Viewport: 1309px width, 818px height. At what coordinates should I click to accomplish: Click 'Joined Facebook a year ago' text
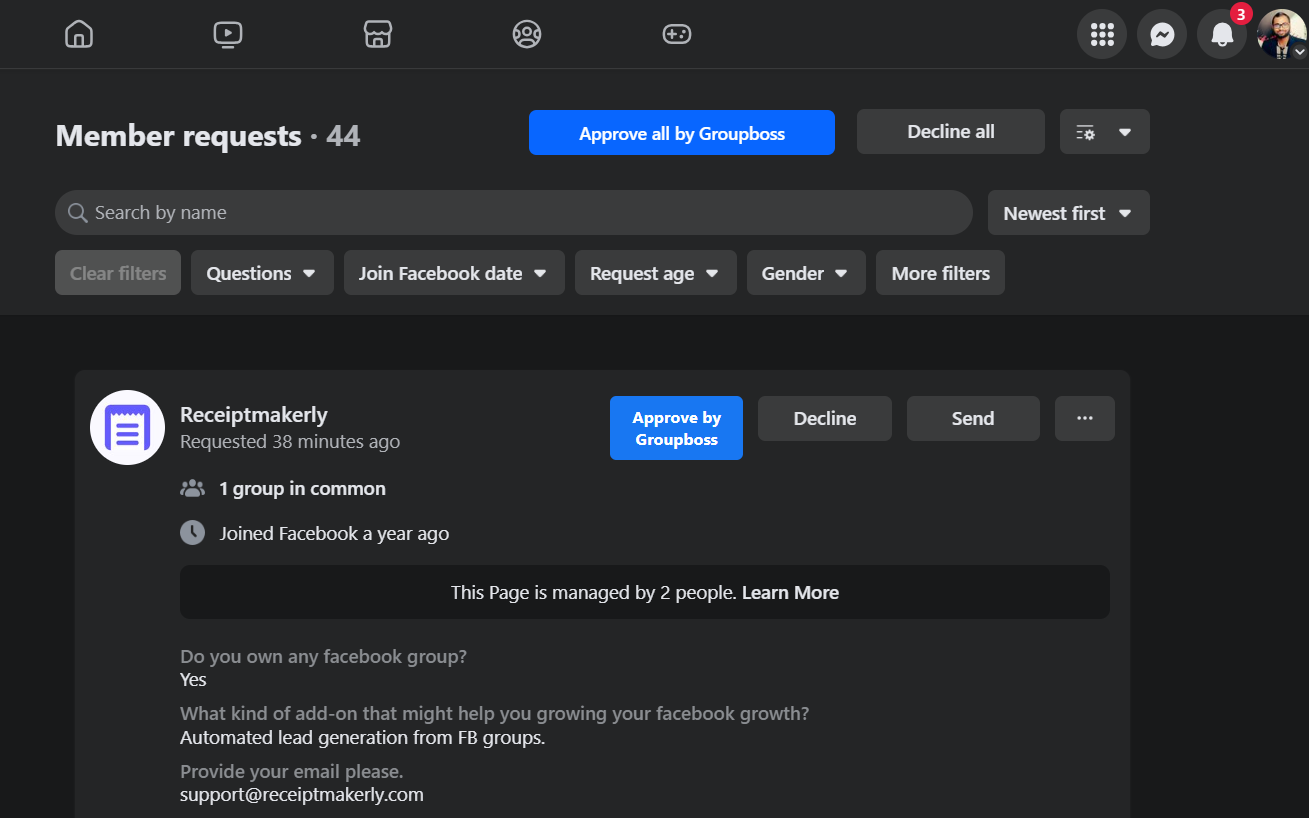coord(334,534)
